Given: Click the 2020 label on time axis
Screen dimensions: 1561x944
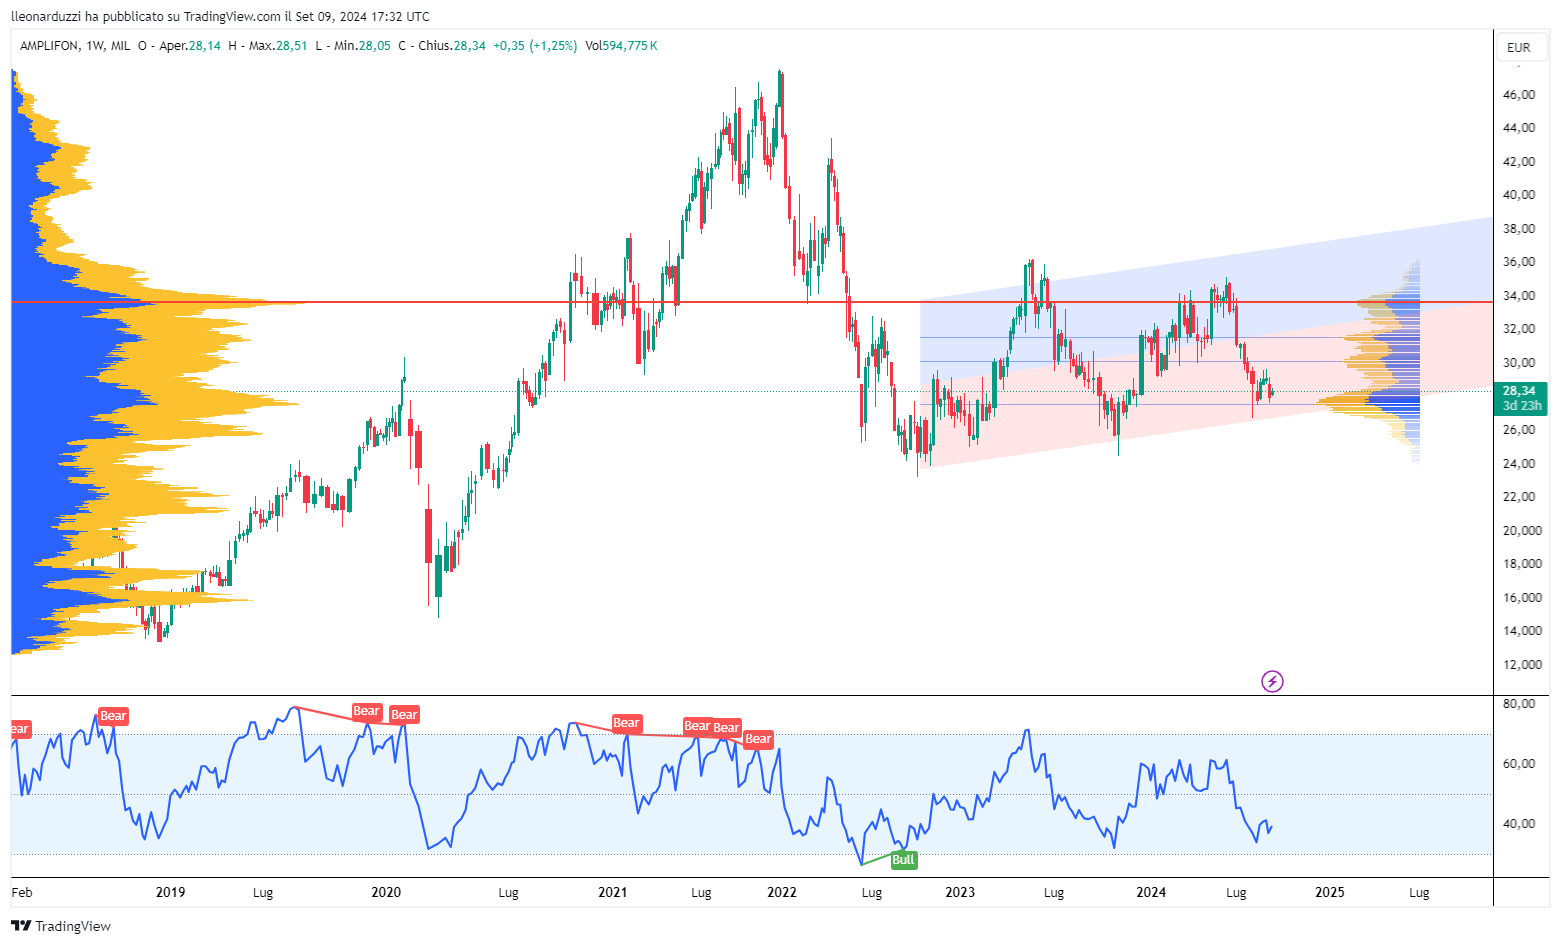Looking at the screenshot, I should [x=386, y=893].
